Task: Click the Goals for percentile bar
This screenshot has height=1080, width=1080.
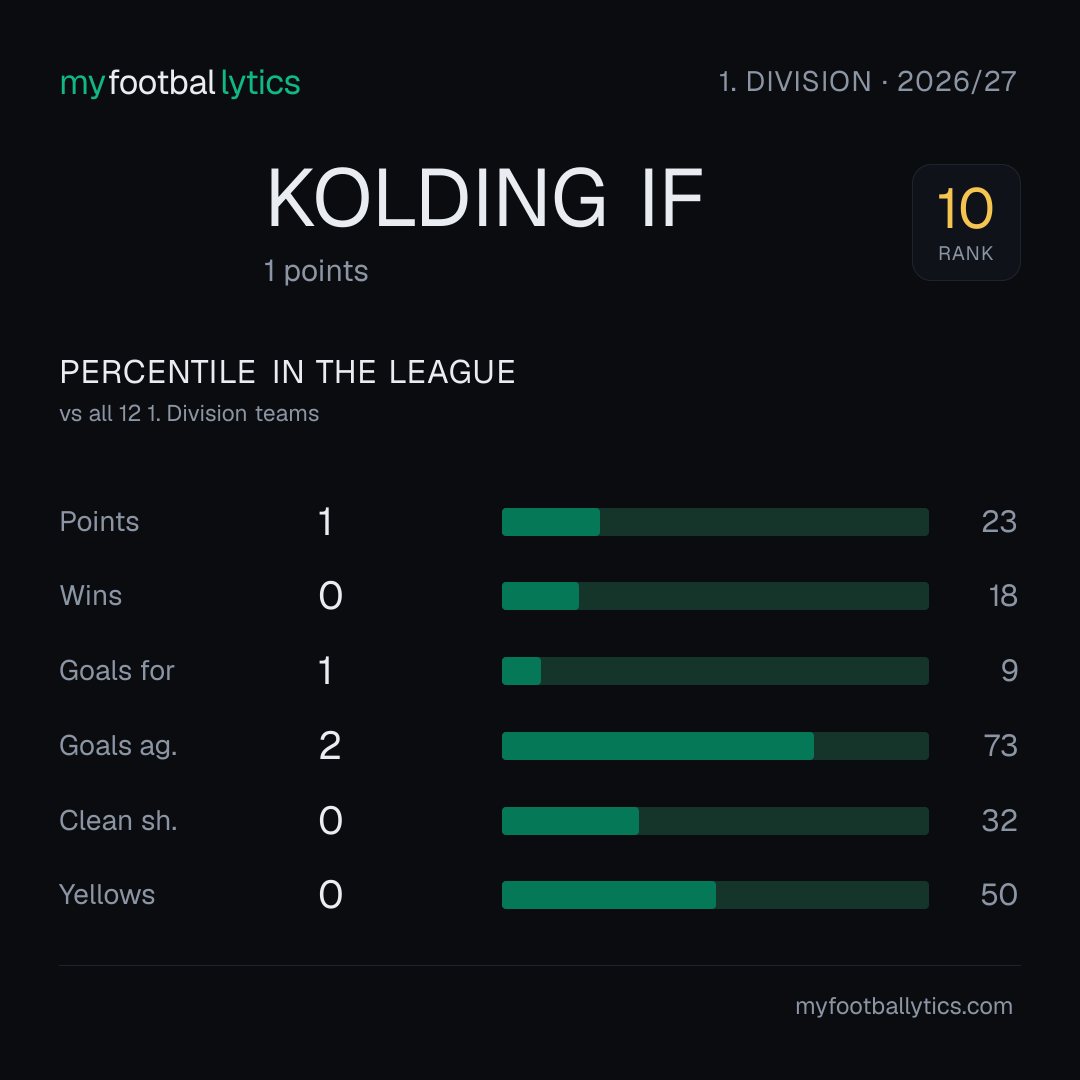Action: 715,671
